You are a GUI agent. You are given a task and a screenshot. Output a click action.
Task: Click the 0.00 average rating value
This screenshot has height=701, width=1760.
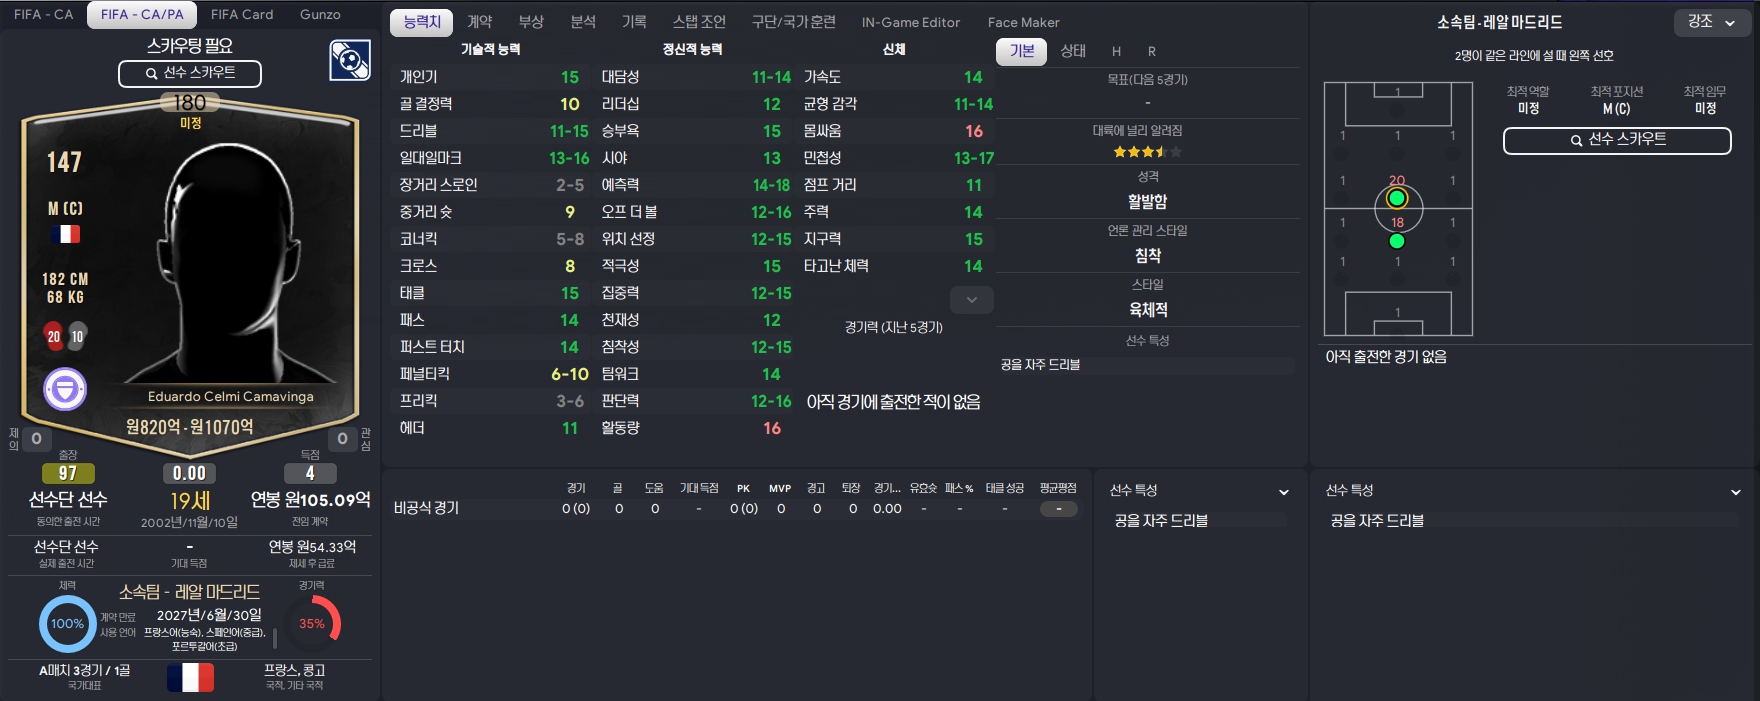click(189, 473)
